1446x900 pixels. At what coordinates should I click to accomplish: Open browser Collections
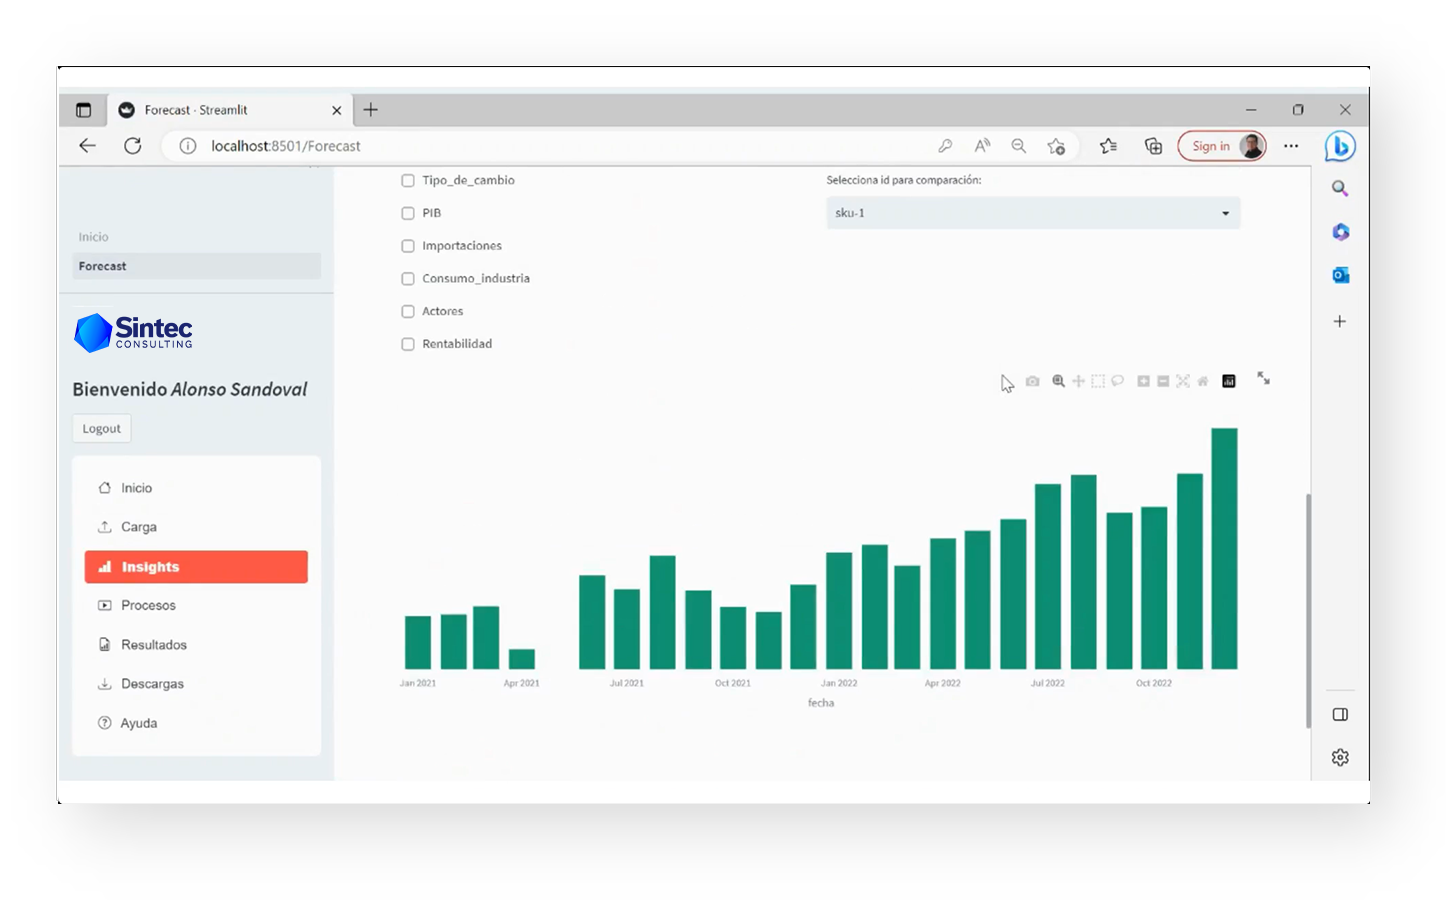point(1153,146)
